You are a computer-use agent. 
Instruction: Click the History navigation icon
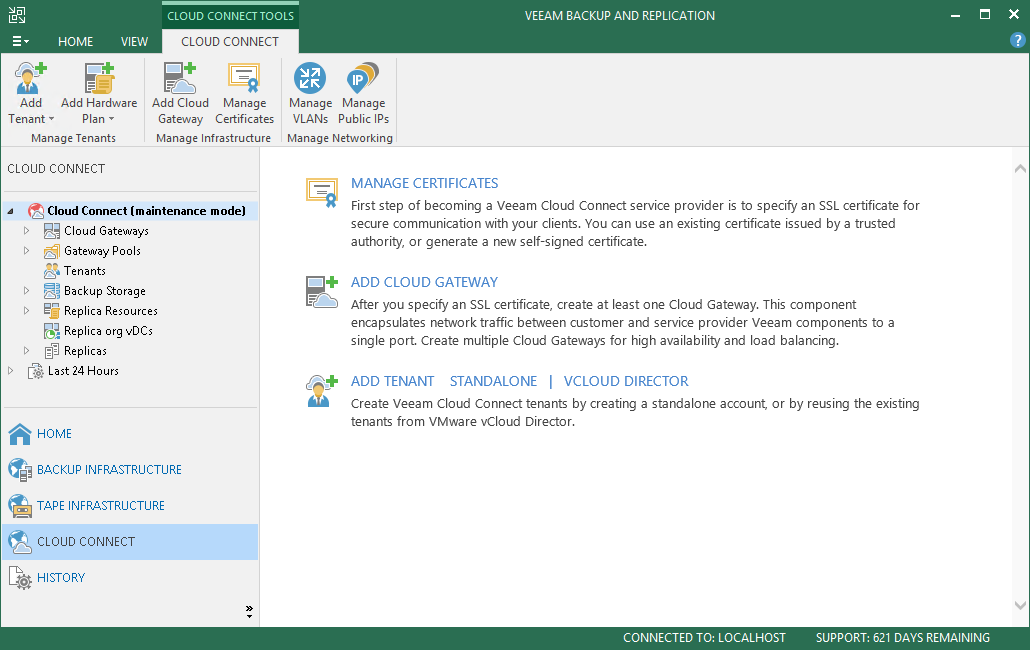(x=20, y=578)
